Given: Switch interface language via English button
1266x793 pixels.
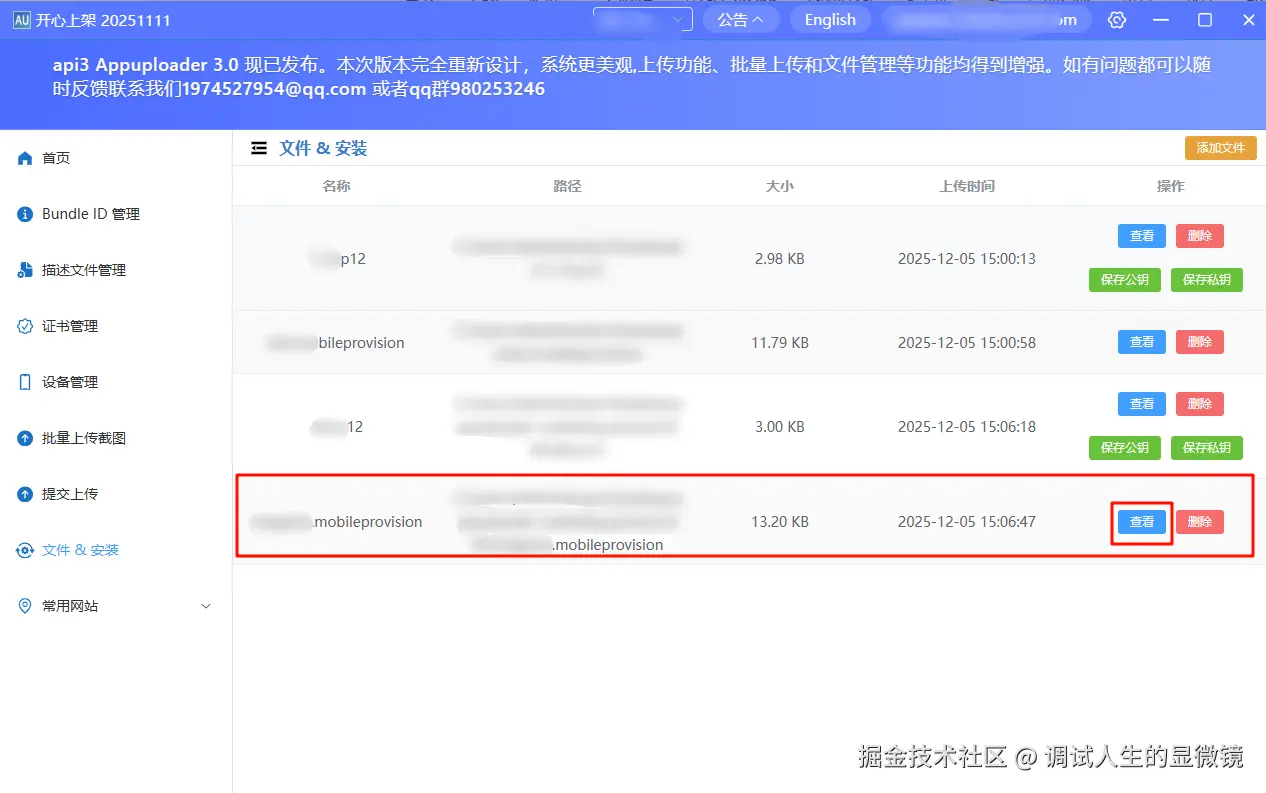Looking at the screenshot, I should [830, 19].
